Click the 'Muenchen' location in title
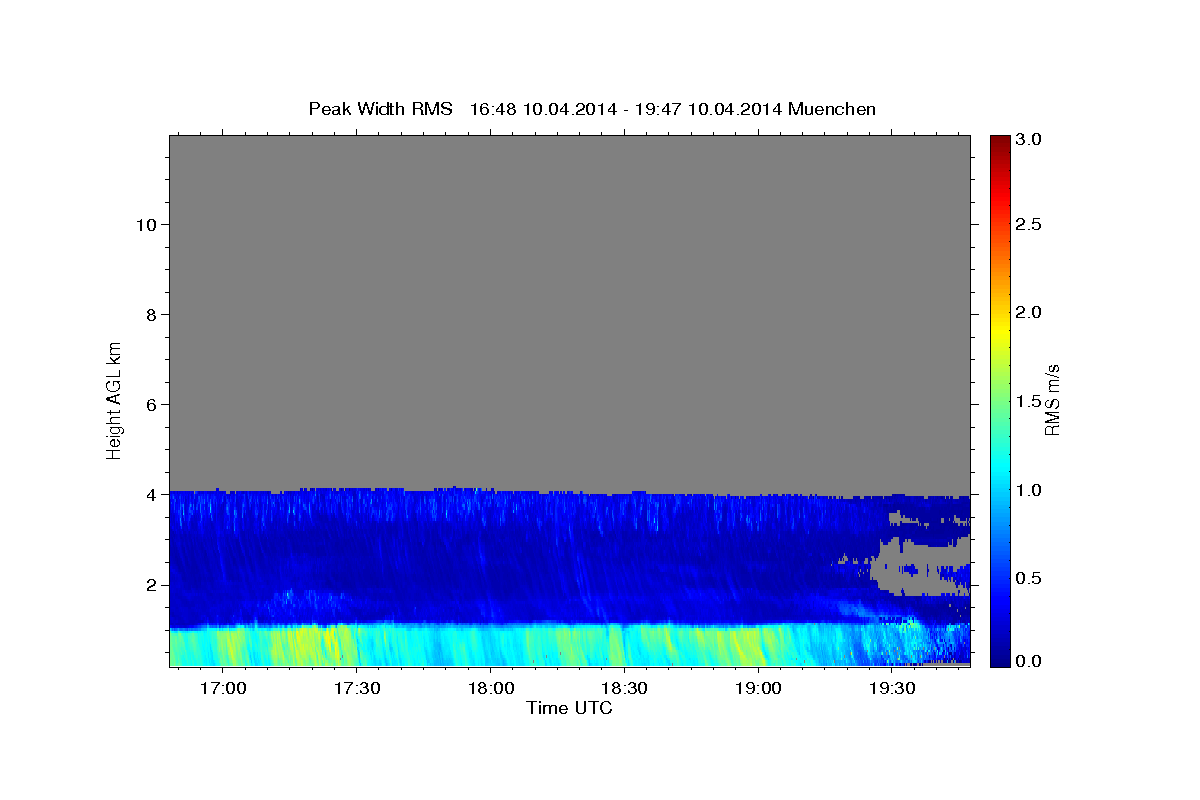This screenshot has width=1200, height=800. (x=832, y=109)
